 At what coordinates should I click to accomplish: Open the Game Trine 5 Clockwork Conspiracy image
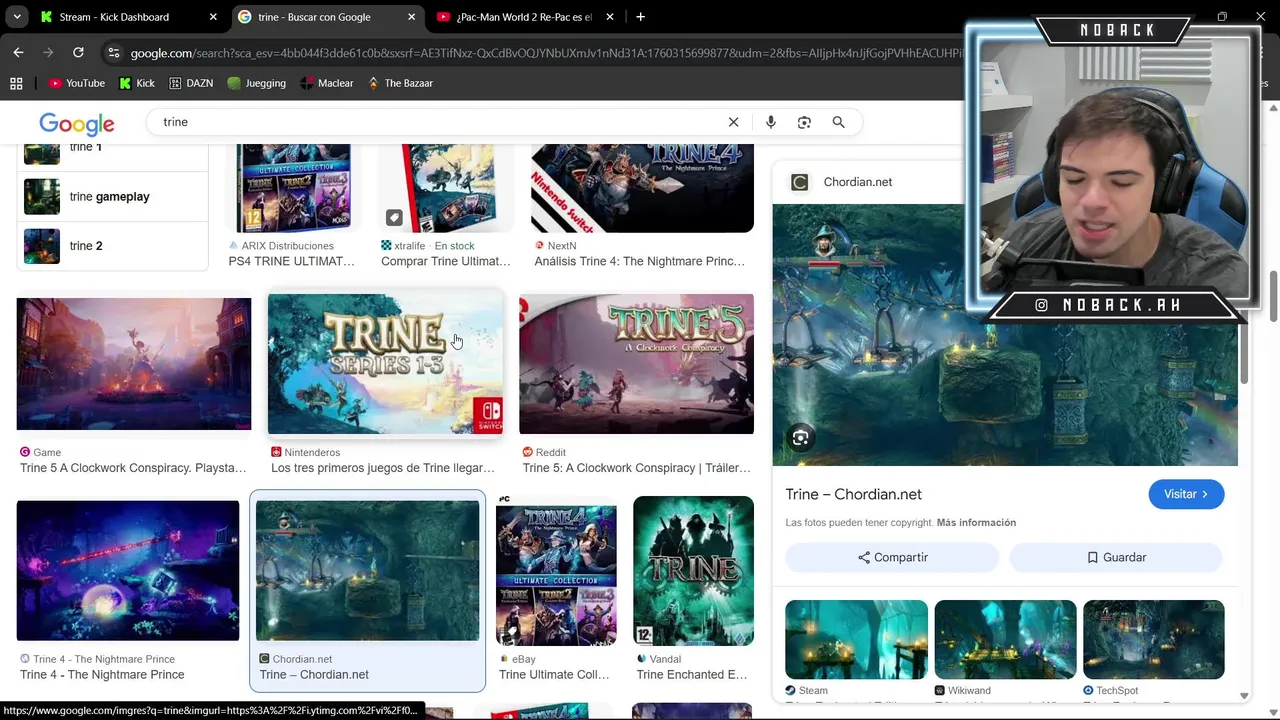pos(133,364)
